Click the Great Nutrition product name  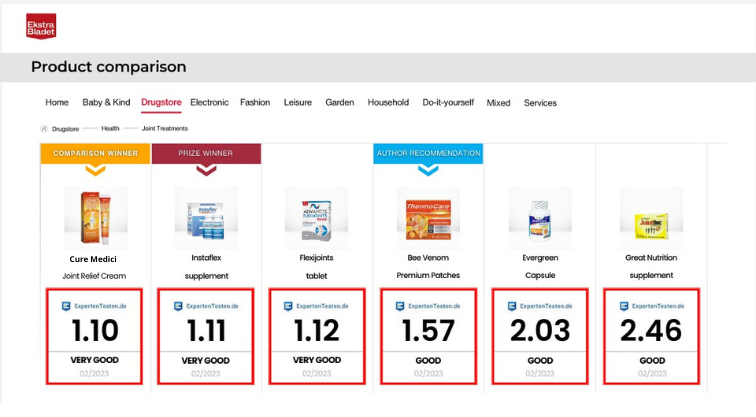click(x=651, y=258)
